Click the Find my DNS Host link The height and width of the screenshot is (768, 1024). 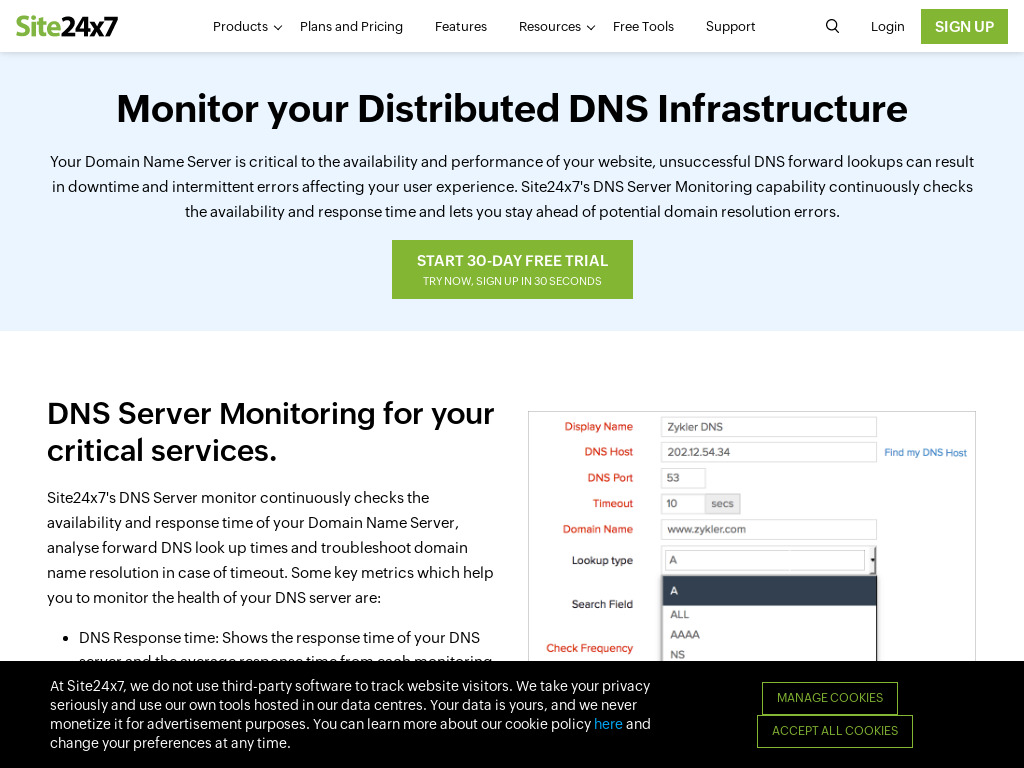click(925, 453)
